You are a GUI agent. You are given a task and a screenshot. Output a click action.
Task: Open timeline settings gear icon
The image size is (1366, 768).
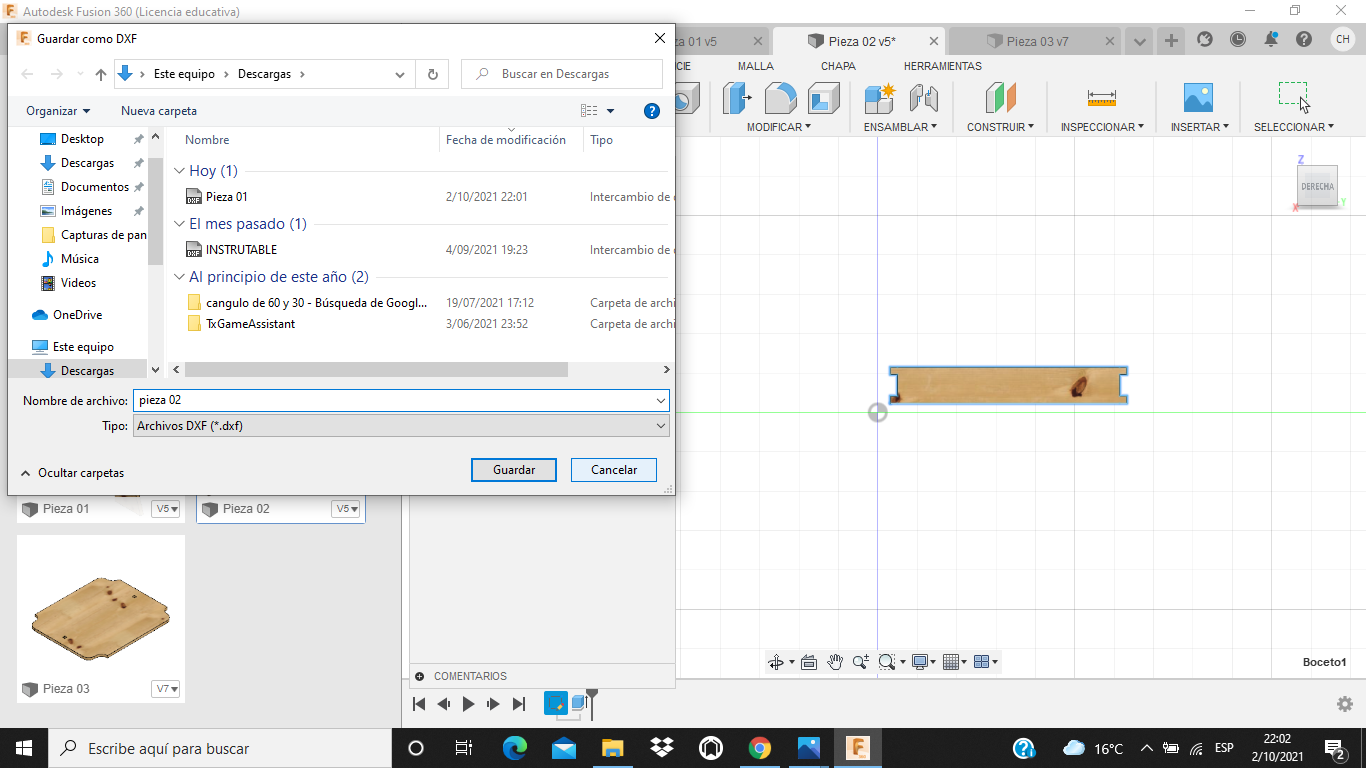(x=1345, y=704)
